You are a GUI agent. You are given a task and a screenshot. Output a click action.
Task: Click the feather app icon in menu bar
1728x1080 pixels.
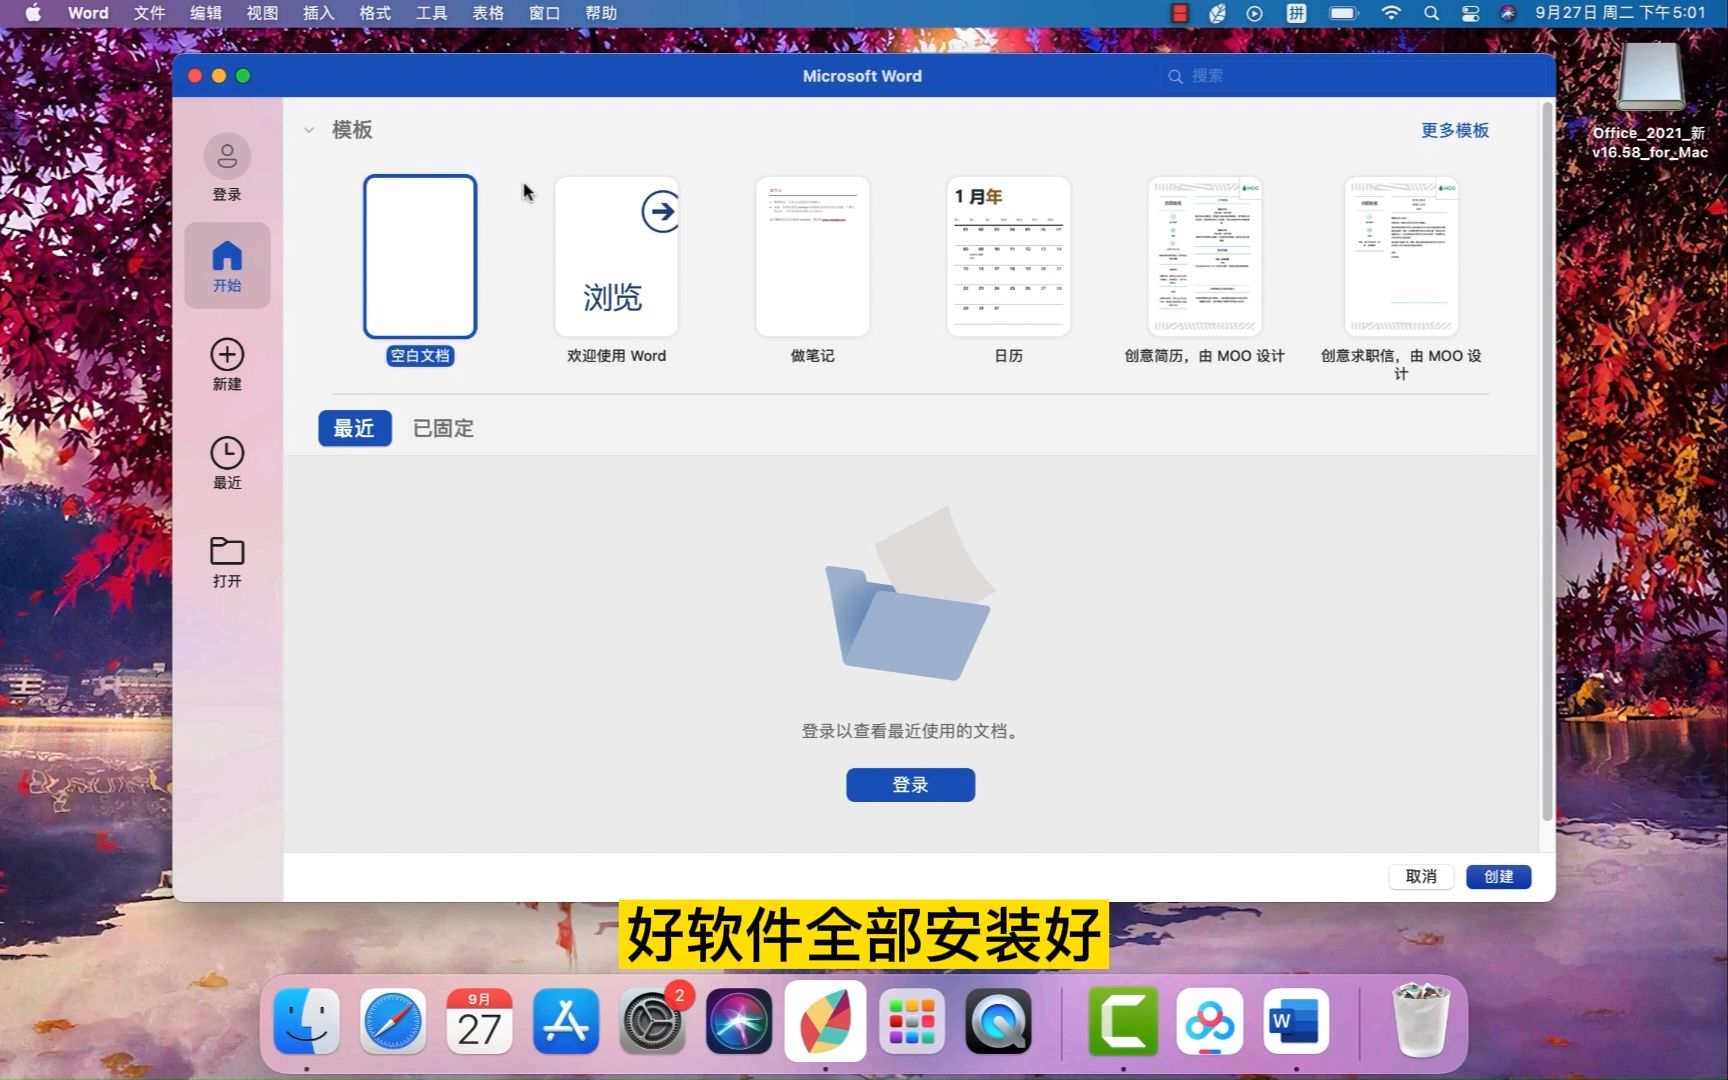click(x=1217, y=13)
